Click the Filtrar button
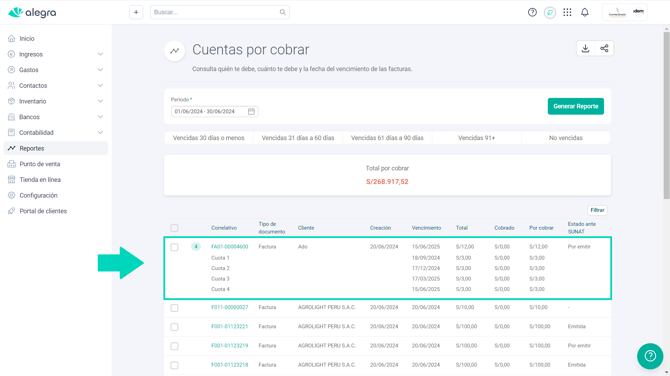Screen dimensions: 670x376 point(597,210)
